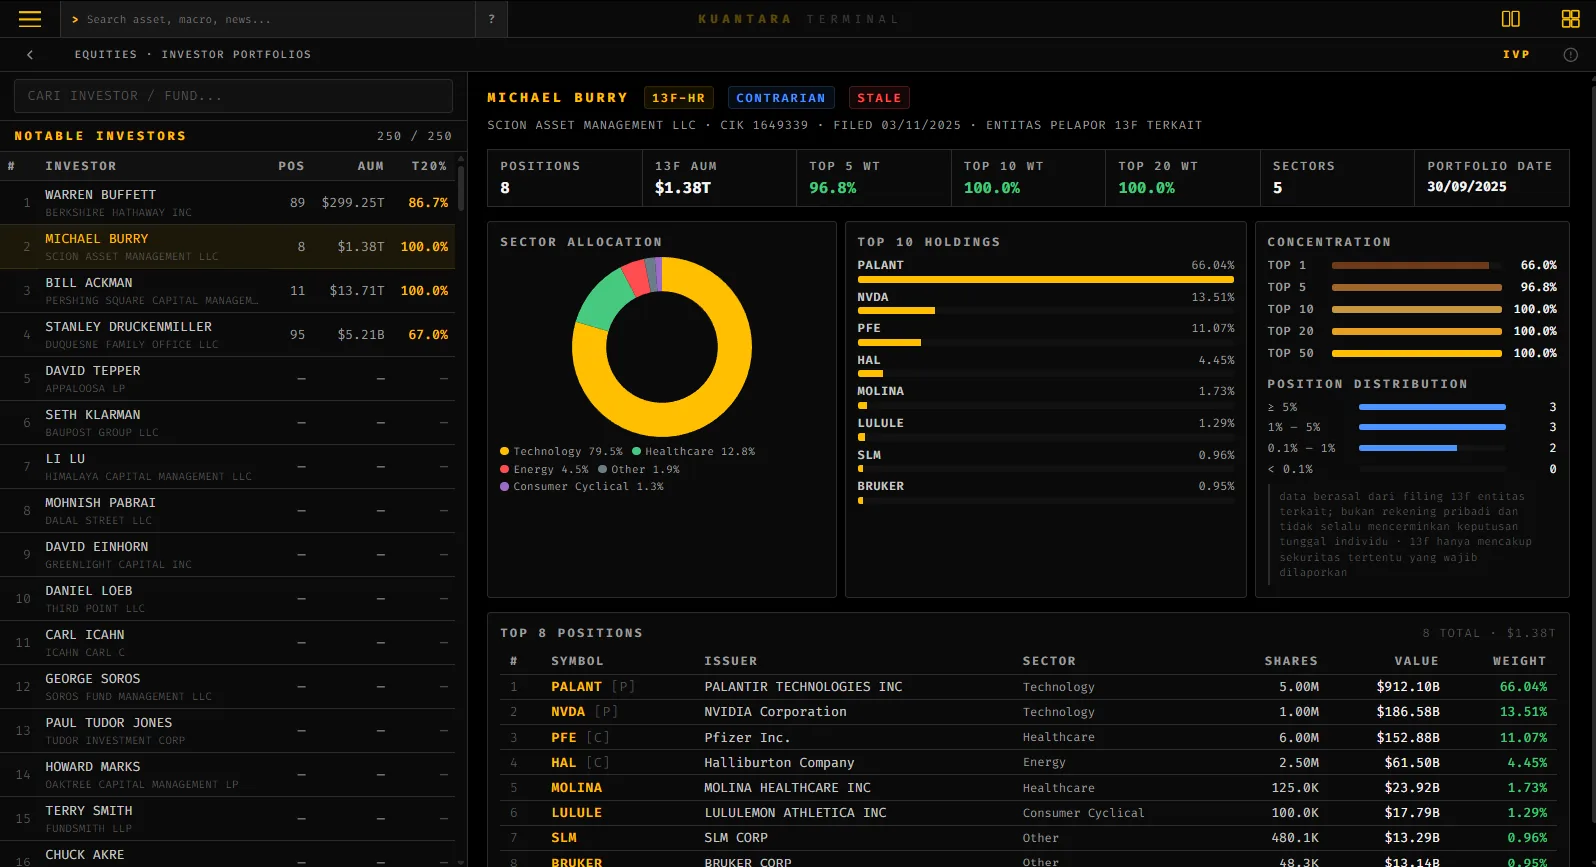
Task: Sort positions by ISSUER column
Action: (731, 661)
